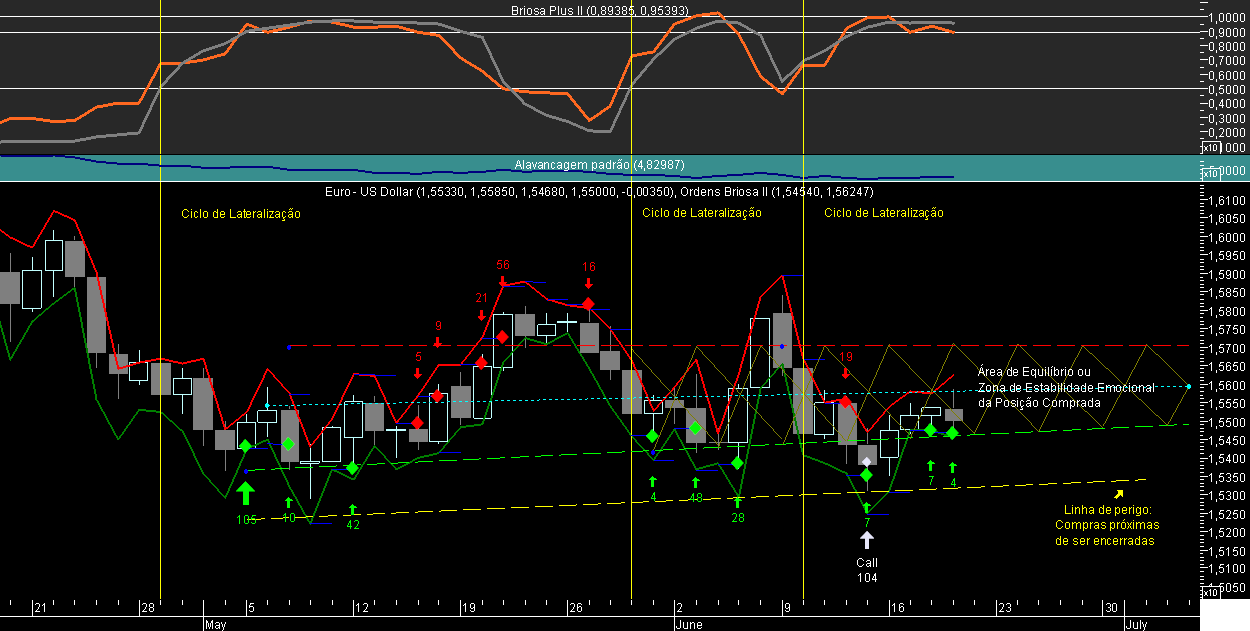Click the small yellow arrow beside 'Linha de perigo'
The image size is (1250, 631).
[x=1118, y=493]
